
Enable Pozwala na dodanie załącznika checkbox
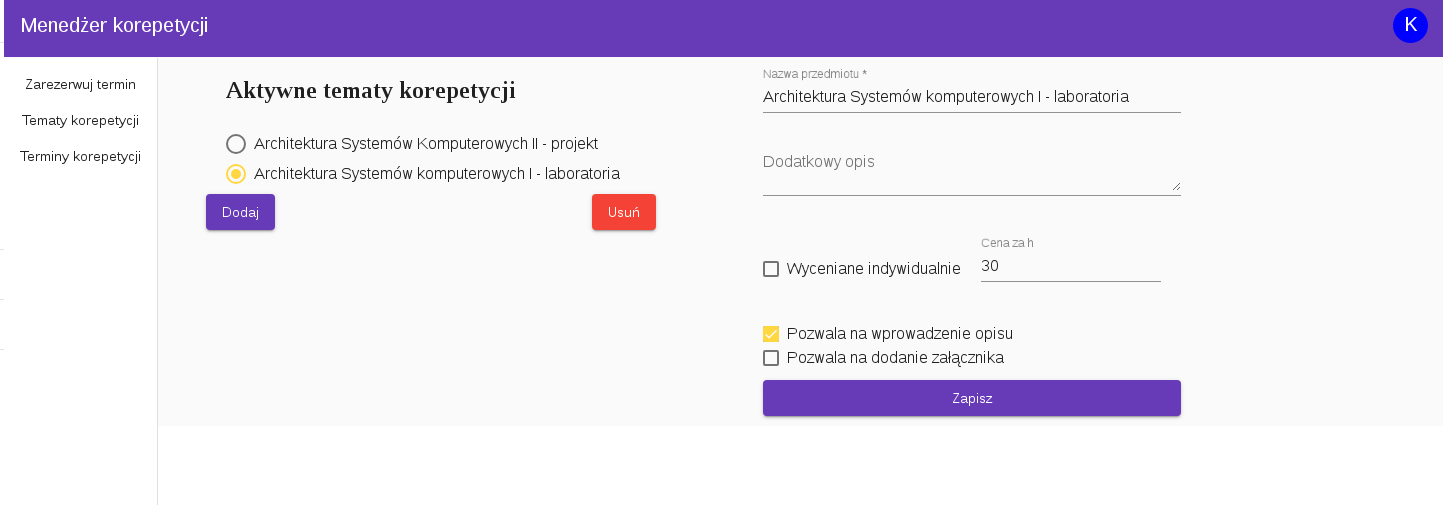(771, 358)
